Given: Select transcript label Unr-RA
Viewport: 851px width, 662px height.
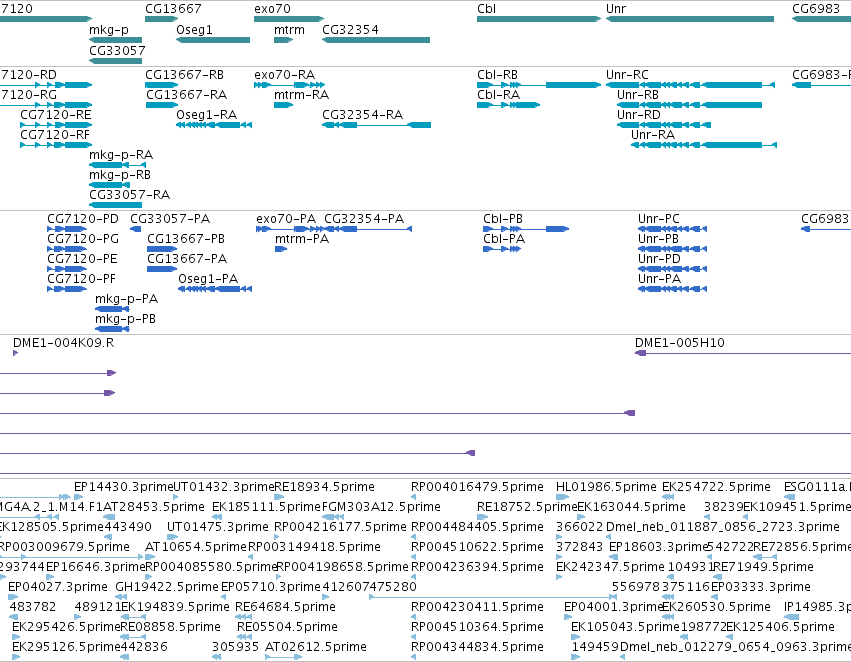Looking at the screenshot, I should (653, 135).
